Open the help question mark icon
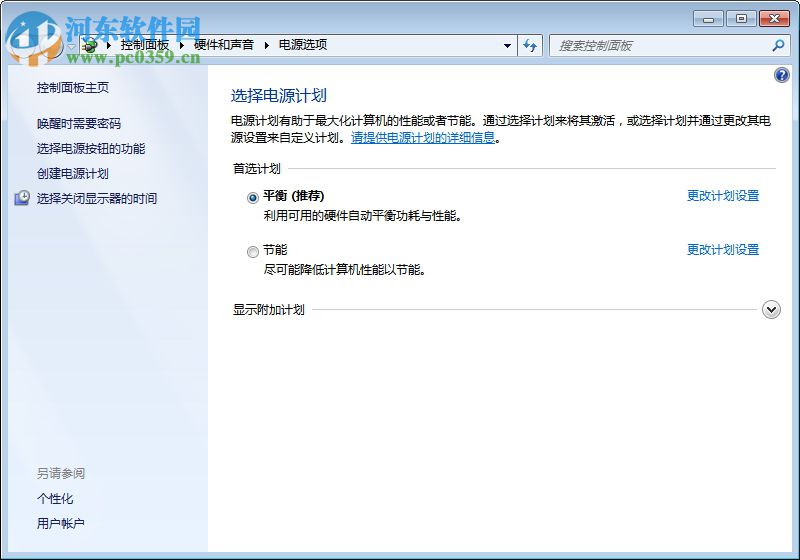This screenshot has width=800, height=560. 781,75
